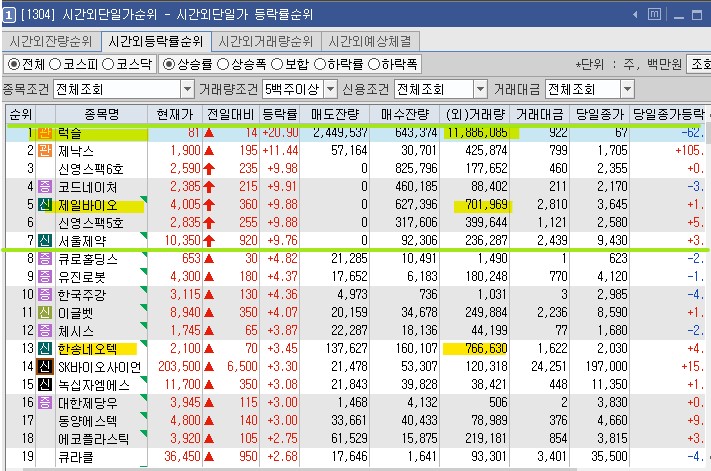Click price value 10,350
This screenshot has height=471, width=711.
coord(182,240)
